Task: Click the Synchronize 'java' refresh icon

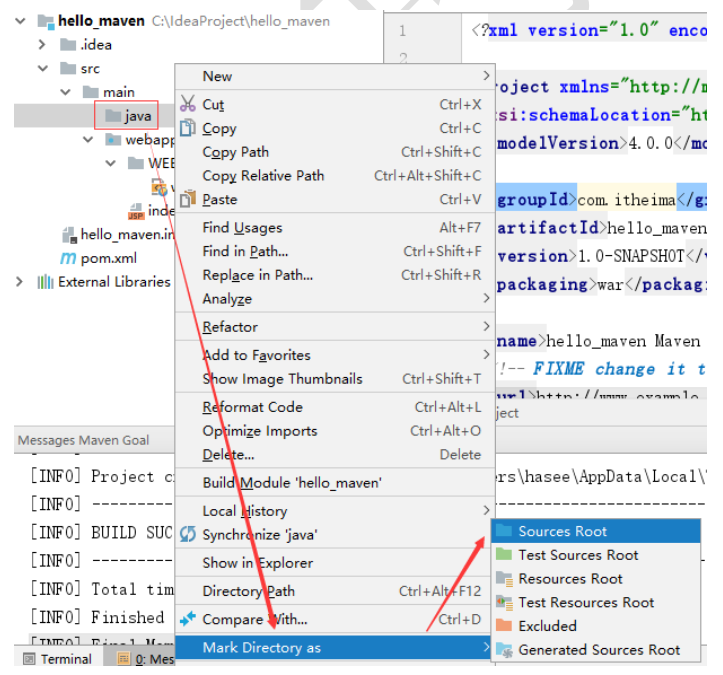Action: [x=188, y=534]
